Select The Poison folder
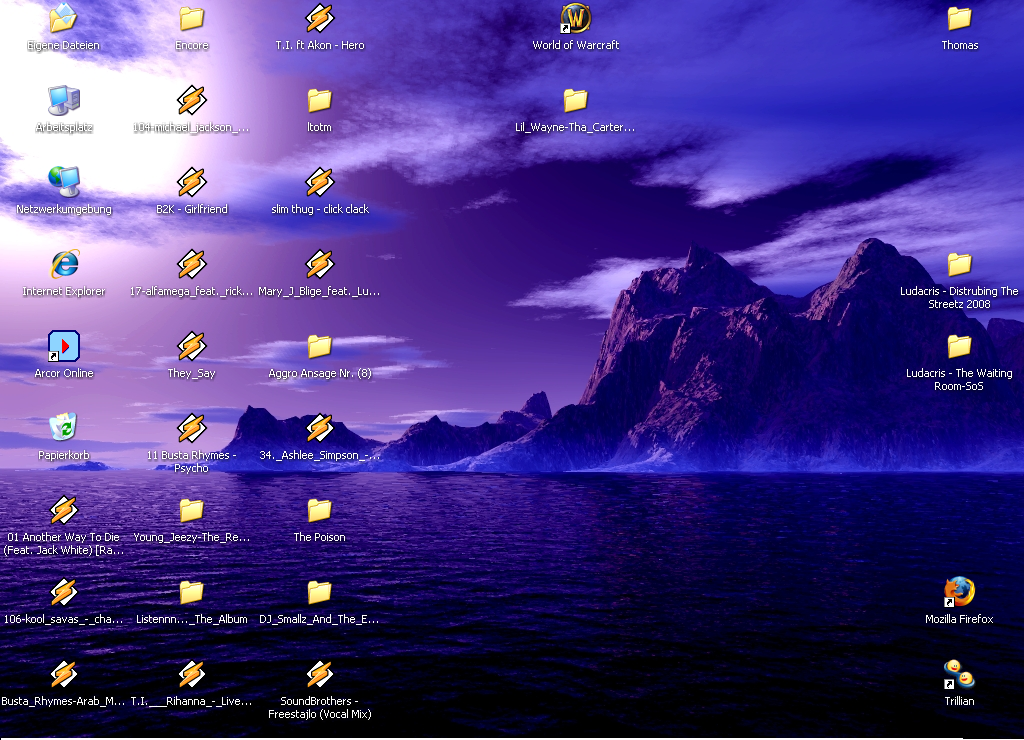This screenshot has height=740, width=1024. (x=320, y=511)
